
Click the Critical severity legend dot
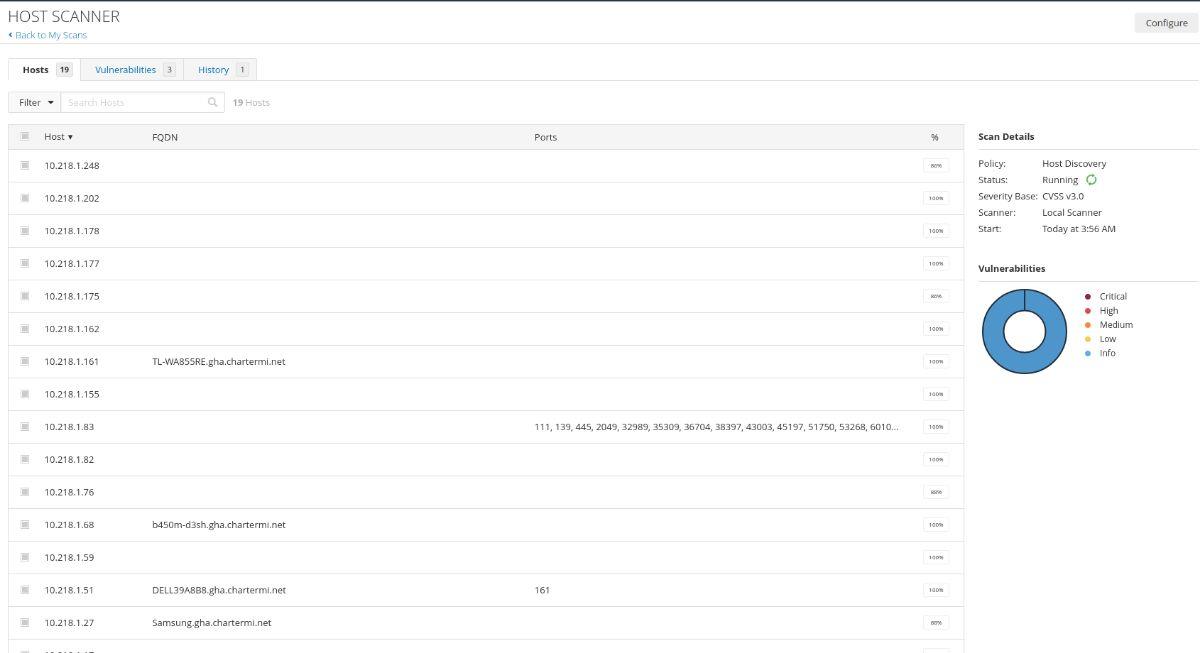[1088, 296]
